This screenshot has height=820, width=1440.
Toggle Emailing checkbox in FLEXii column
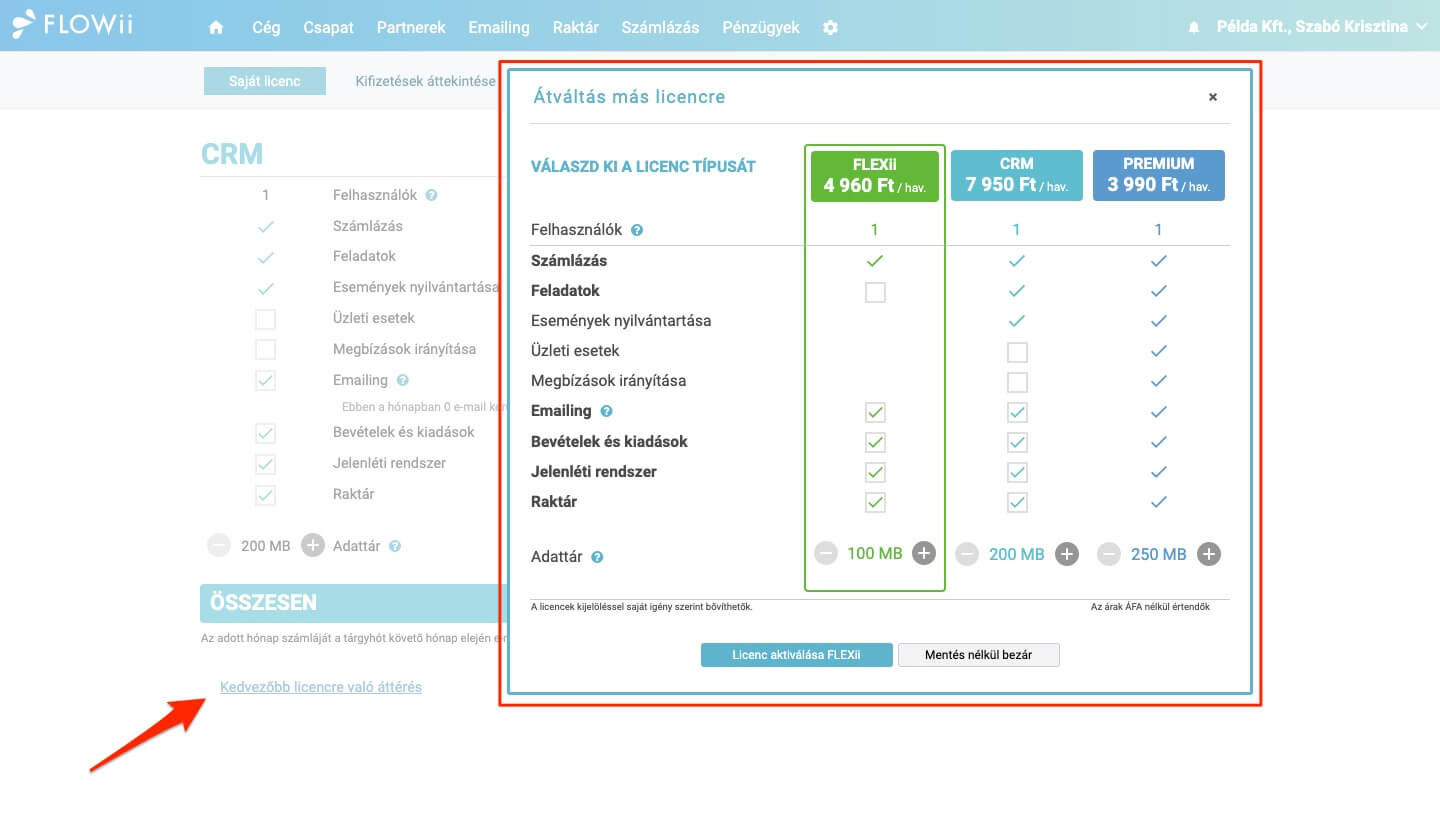pos(875,412)
